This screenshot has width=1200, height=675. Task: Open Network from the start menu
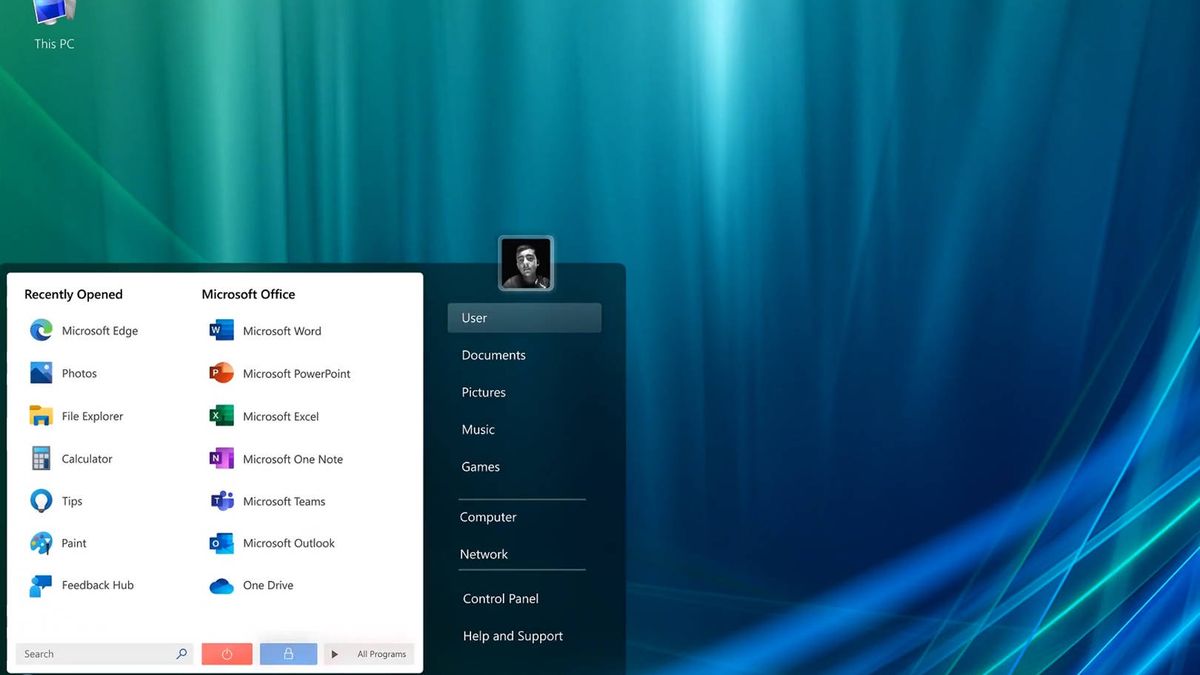(x=484, y=554)
